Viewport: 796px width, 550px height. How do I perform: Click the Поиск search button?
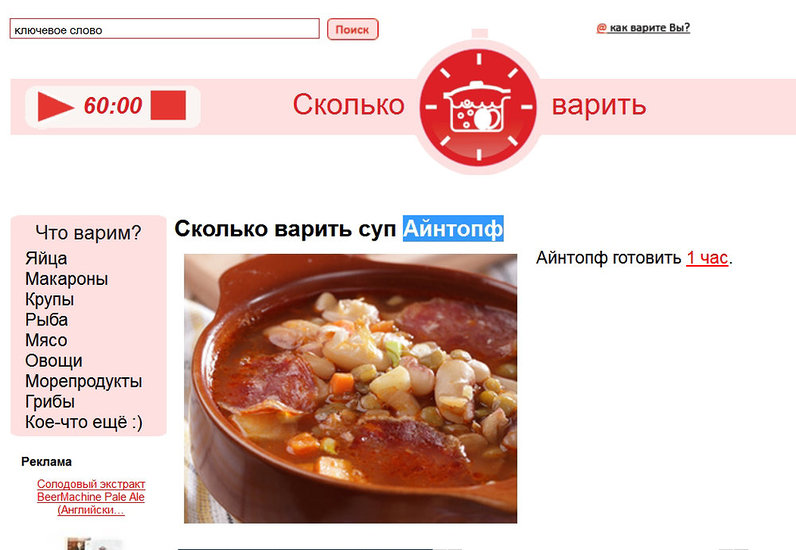pos(352,29)
